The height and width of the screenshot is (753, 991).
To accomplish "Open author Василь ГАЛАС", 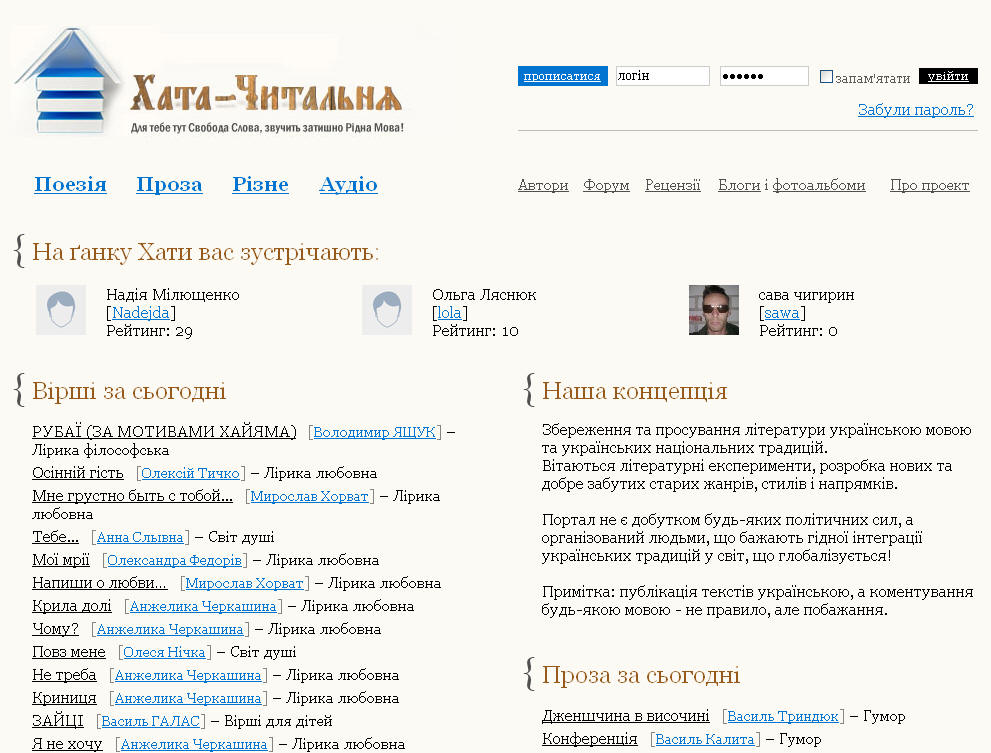I will [150, 721].
